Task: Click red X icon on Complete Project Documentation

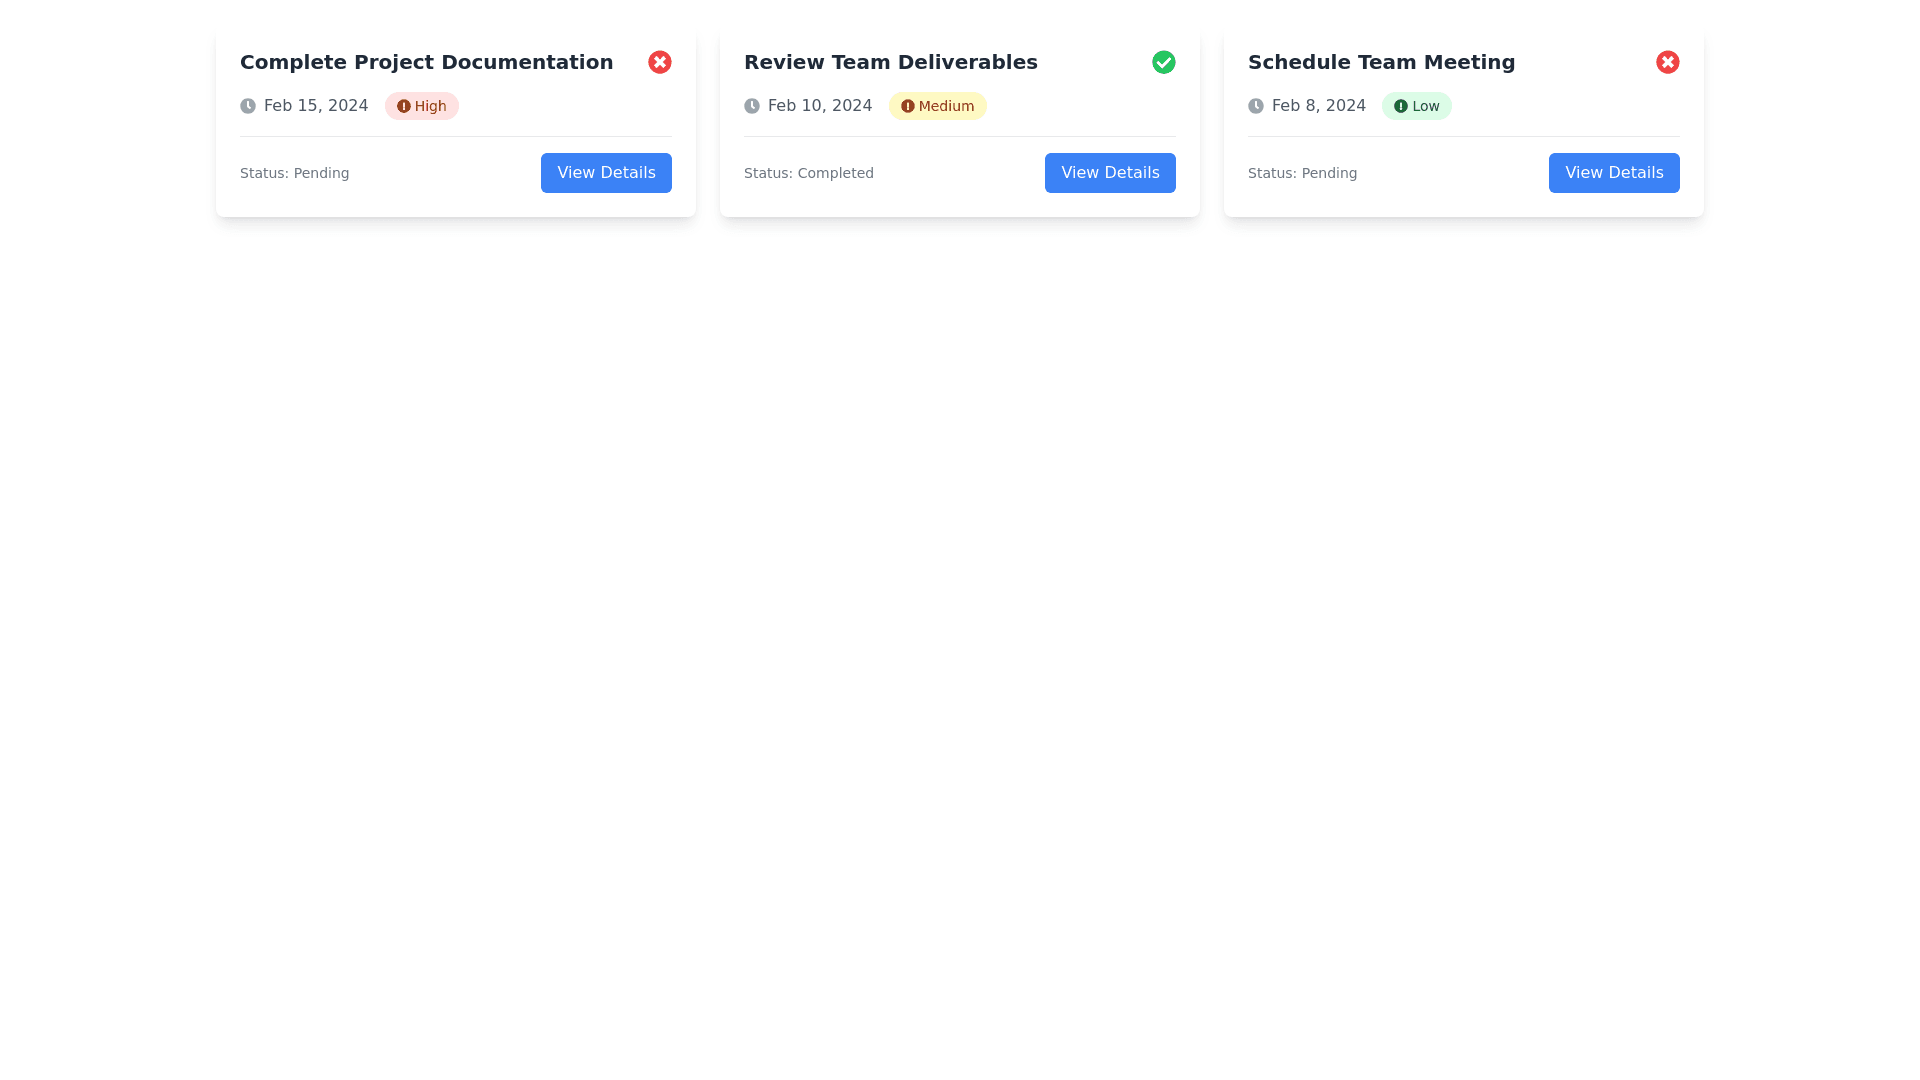Action: [659, 62]
